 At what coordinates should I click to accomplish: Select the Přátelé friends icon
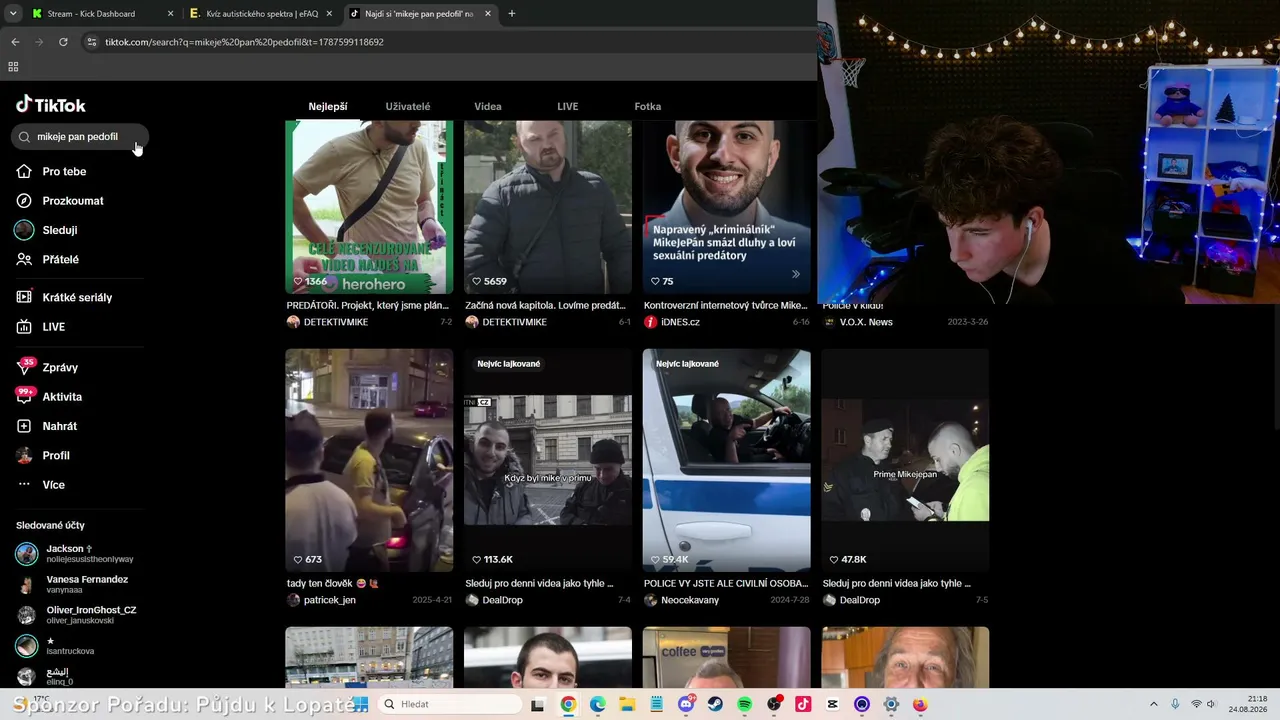click(24, 259)
